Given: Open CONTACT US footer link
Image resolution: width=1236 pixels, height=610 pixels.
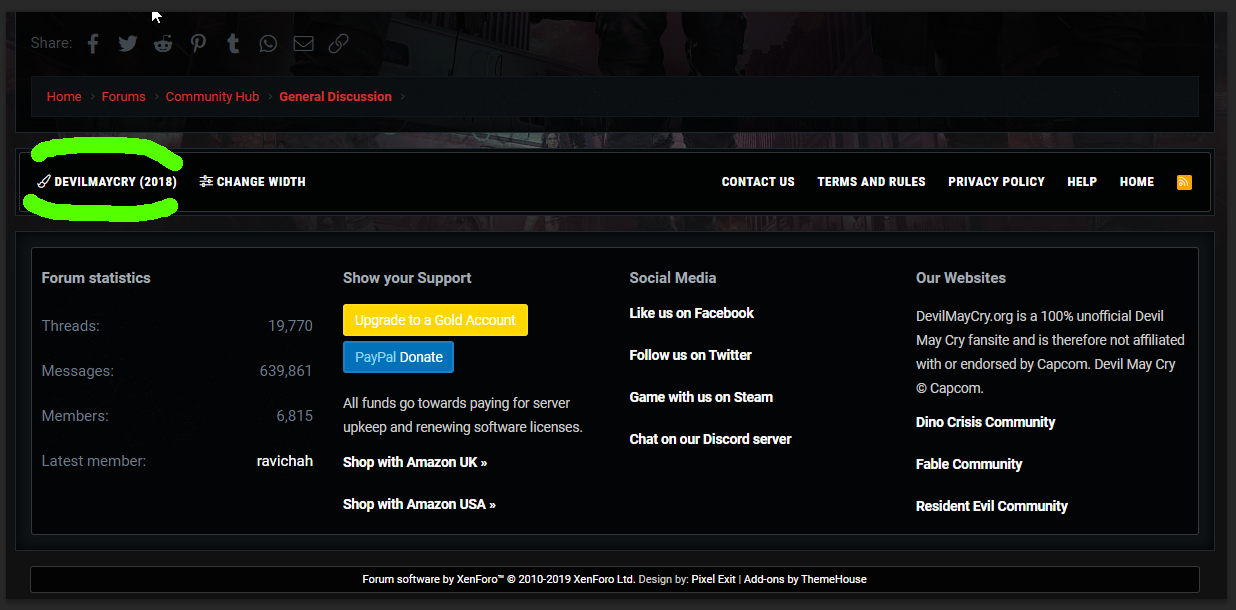Looking at the screenshot, I should tap(758, 182).
